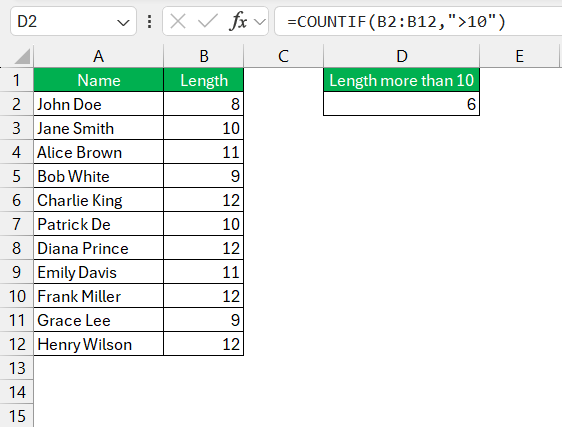Select the Bob White cell
The height and width of the screenshot is (427, 562).
click(x=99, y=176)
